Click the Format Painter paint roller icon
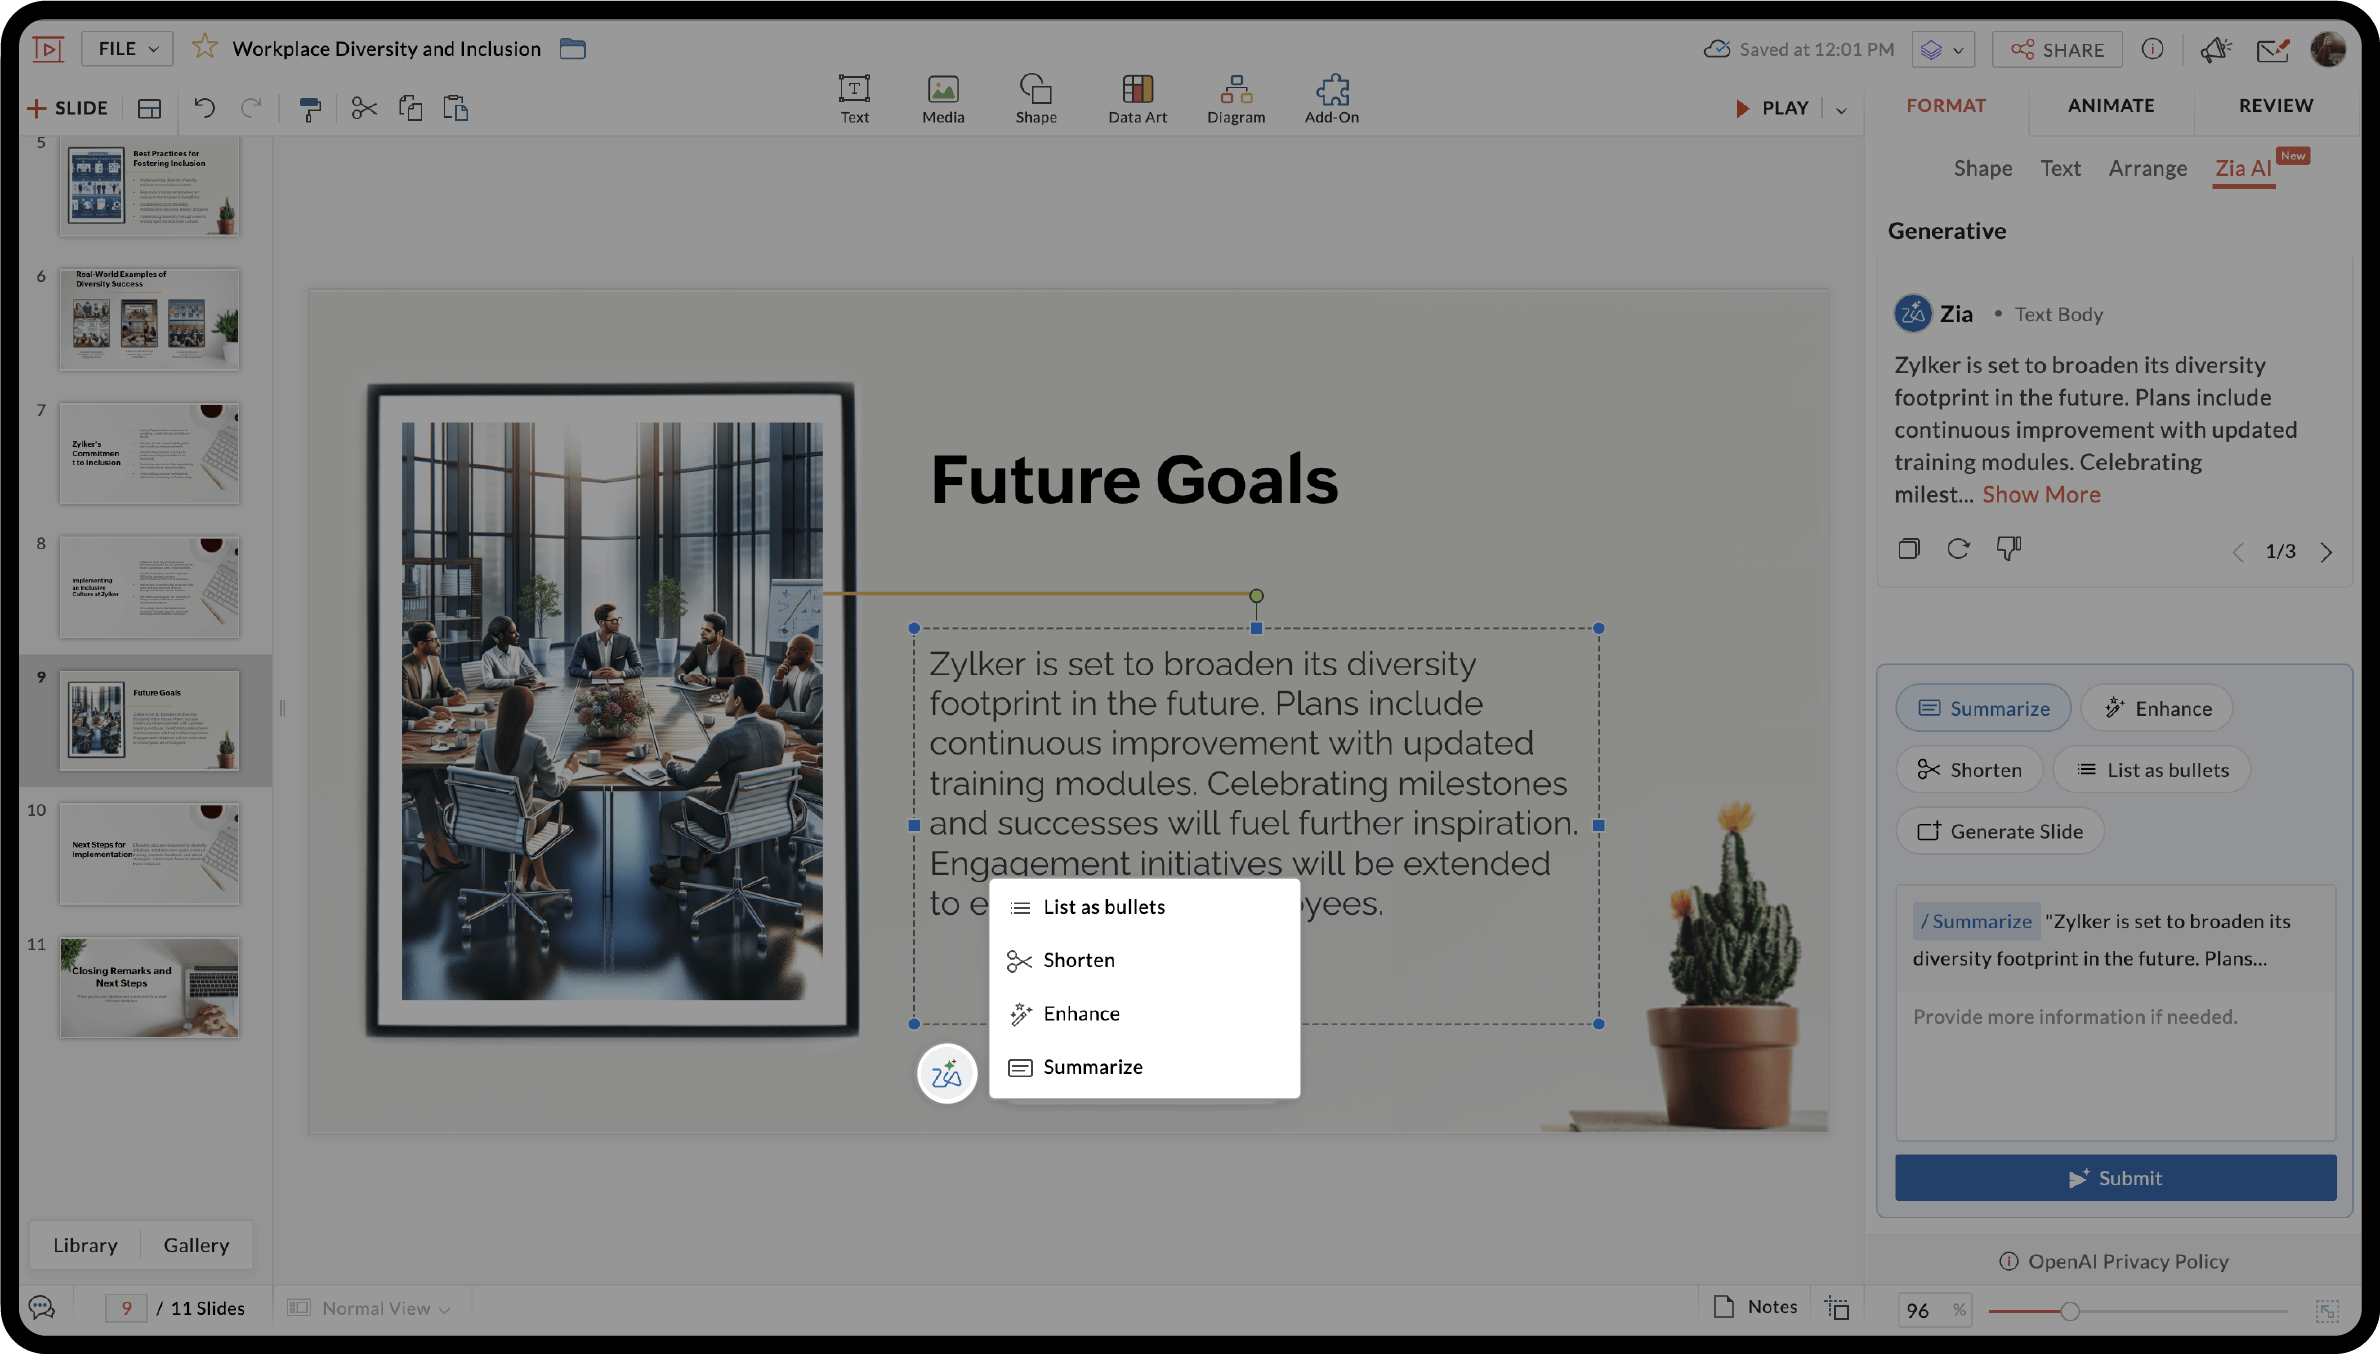 coord(310,108)
